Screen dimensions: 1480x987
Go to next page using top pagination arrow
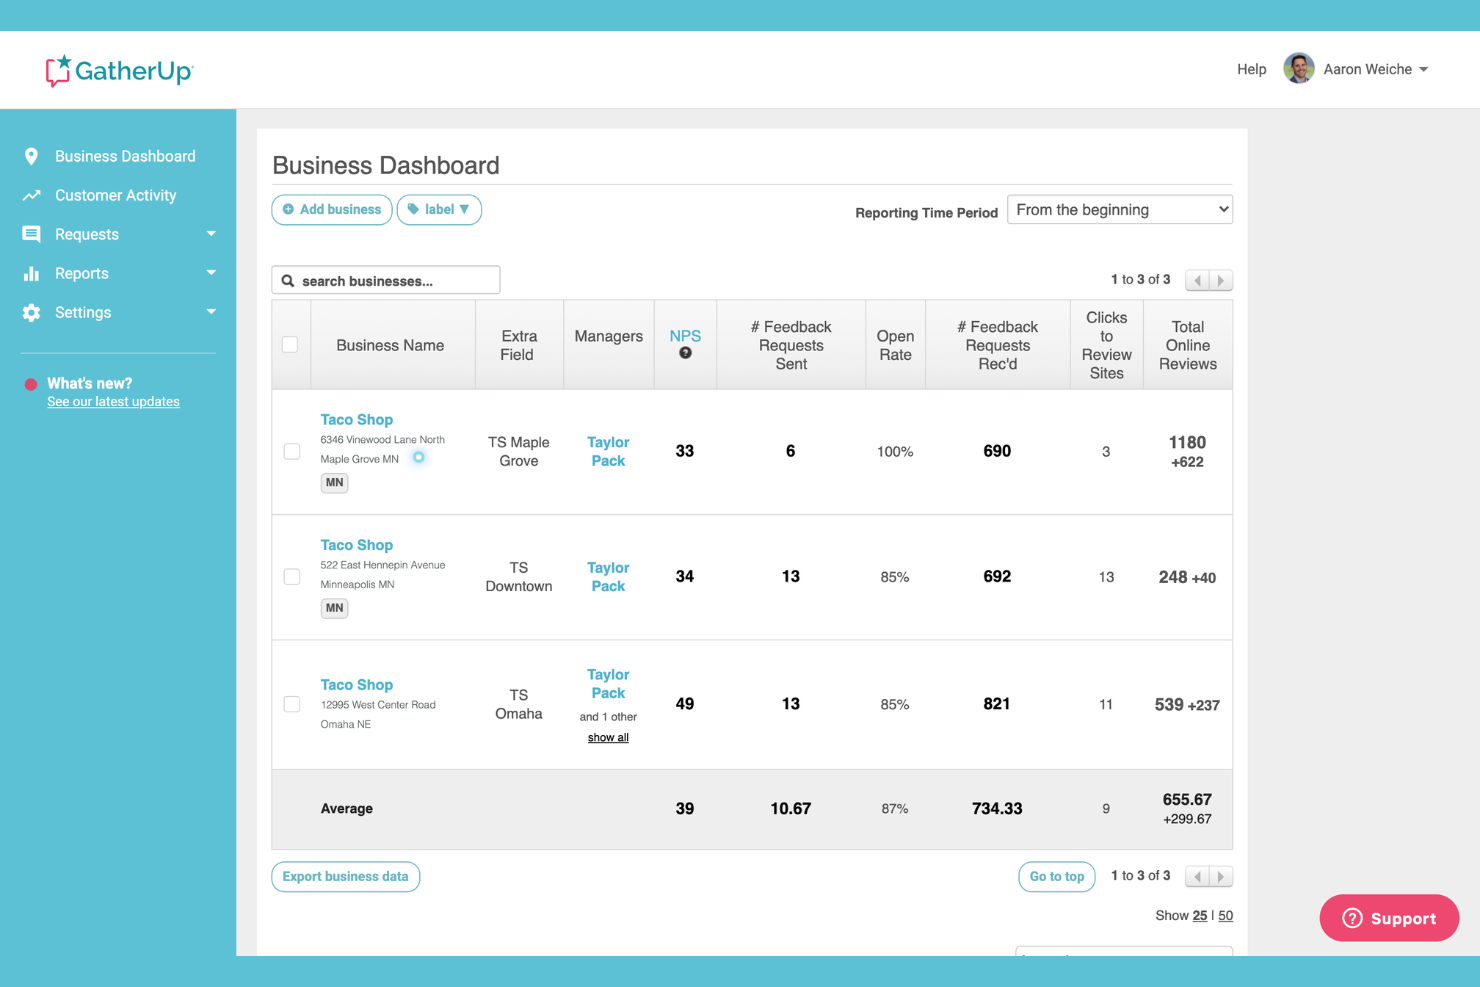[x=1220, y=280]
